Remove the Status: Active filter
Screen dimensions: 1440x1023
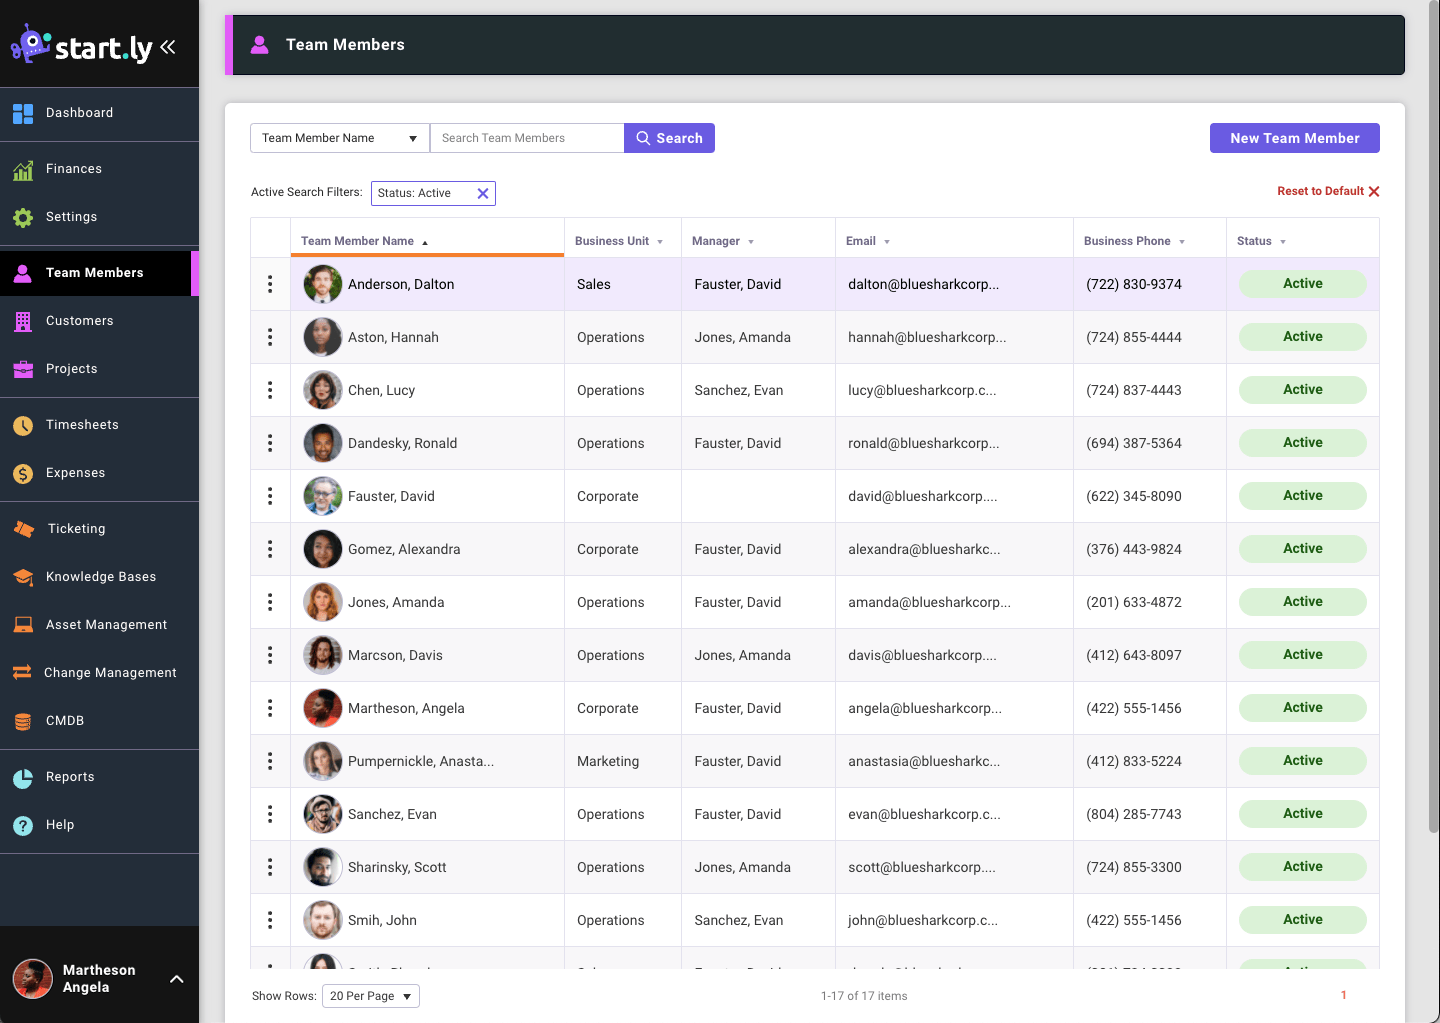pos(484,193)
